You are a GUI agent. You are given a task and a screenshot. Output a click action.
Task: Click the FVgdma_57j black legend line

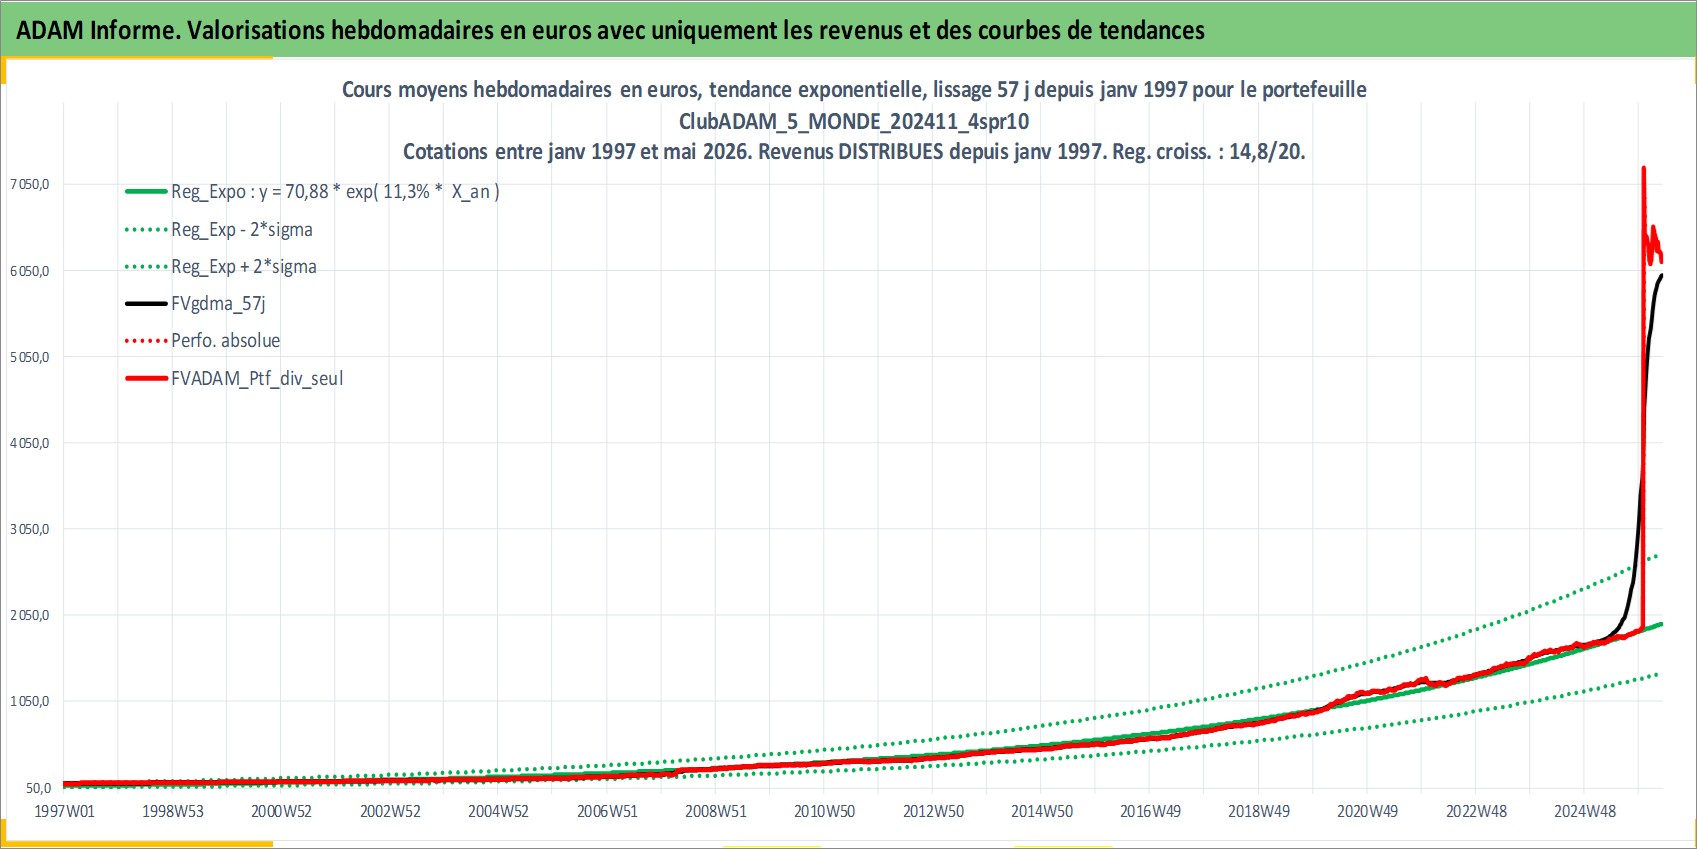146,303
